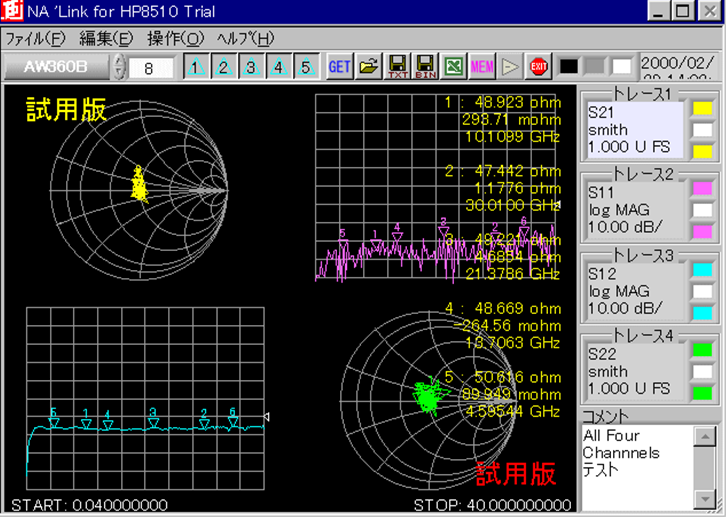The height and width of the screenshot is (517, 726).
Task: Click the address field showing 8
Action: click(x=151, y=69)
